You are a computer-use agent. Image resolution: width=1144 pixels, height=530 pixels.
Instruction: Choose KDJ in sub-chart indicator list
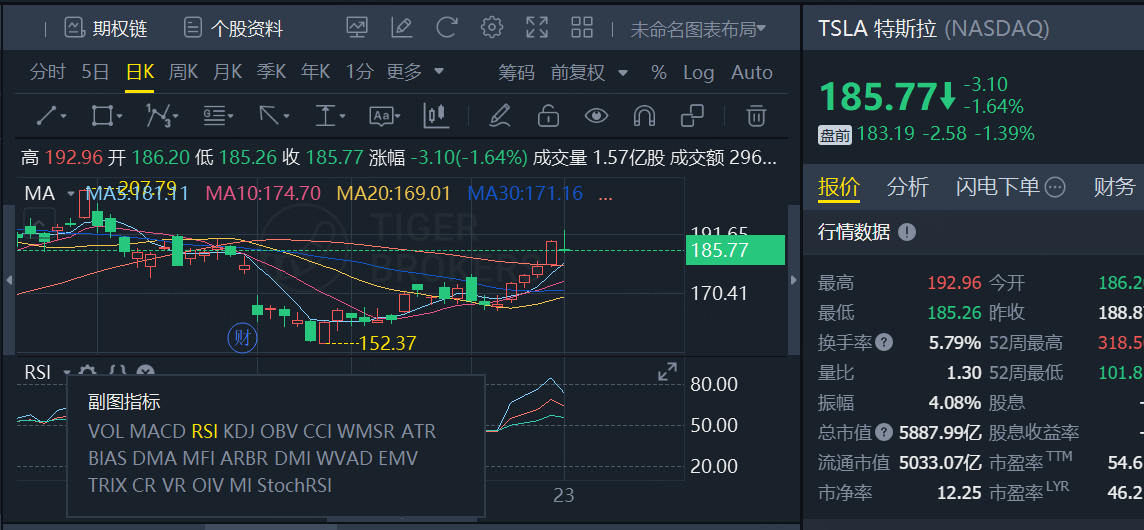(x=239, y=431)
